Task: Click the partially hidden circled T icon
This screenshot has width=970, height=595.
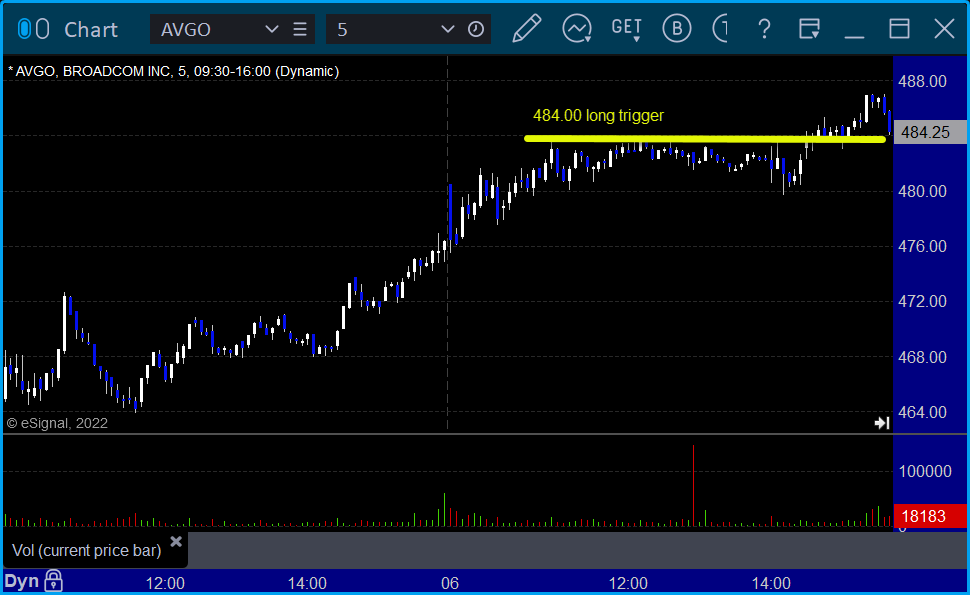Action: tap(720, 29)
